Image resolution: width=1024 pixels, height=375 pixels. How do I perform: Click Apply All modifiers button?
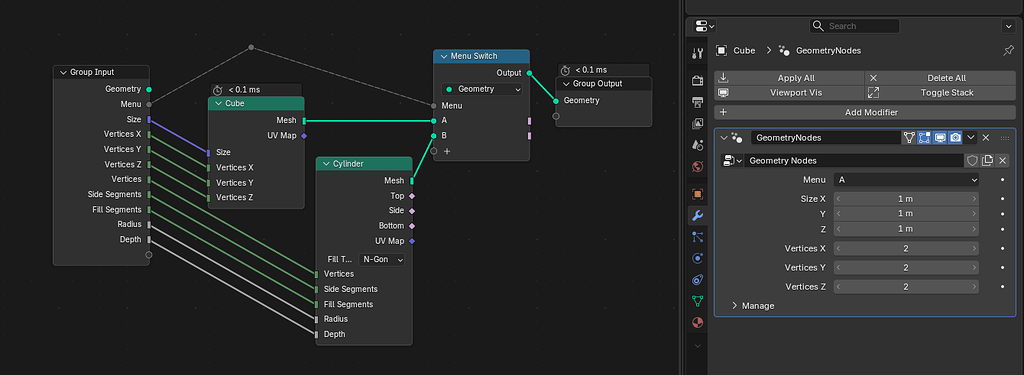point(789,78)
